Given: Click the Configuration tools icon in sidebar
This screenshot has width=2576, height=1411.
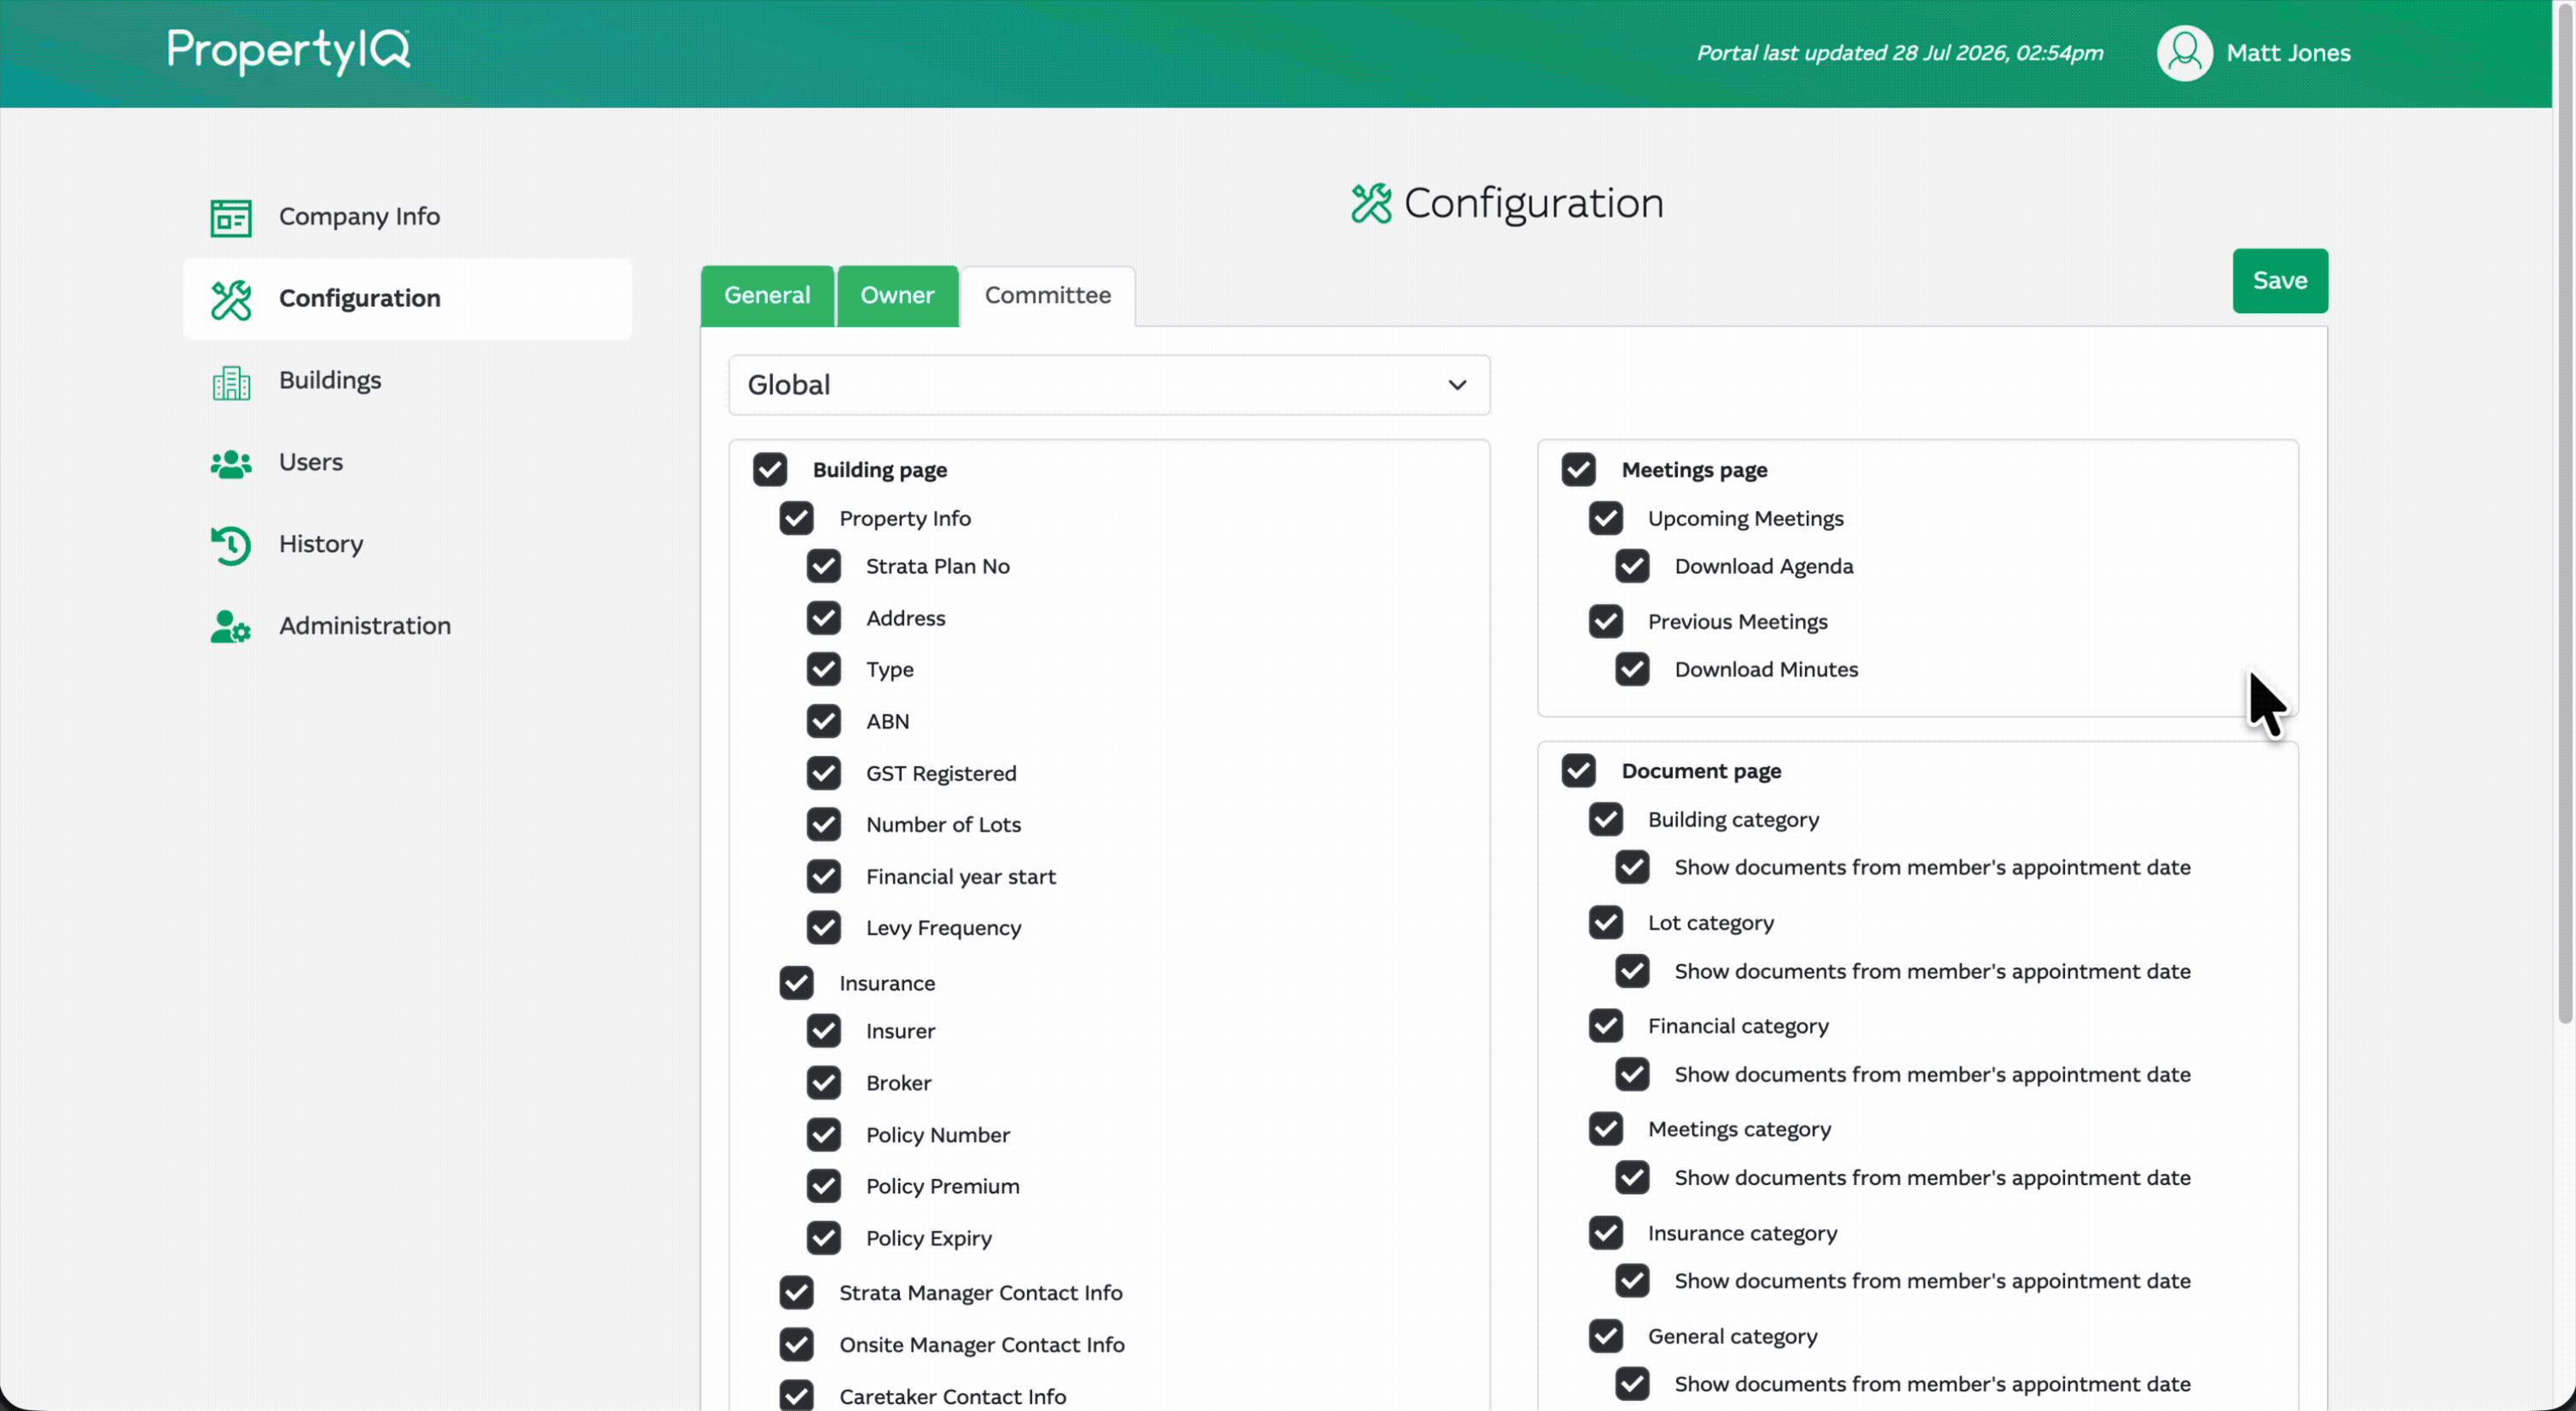Looking at the screenshot, I should coord(231,299).
